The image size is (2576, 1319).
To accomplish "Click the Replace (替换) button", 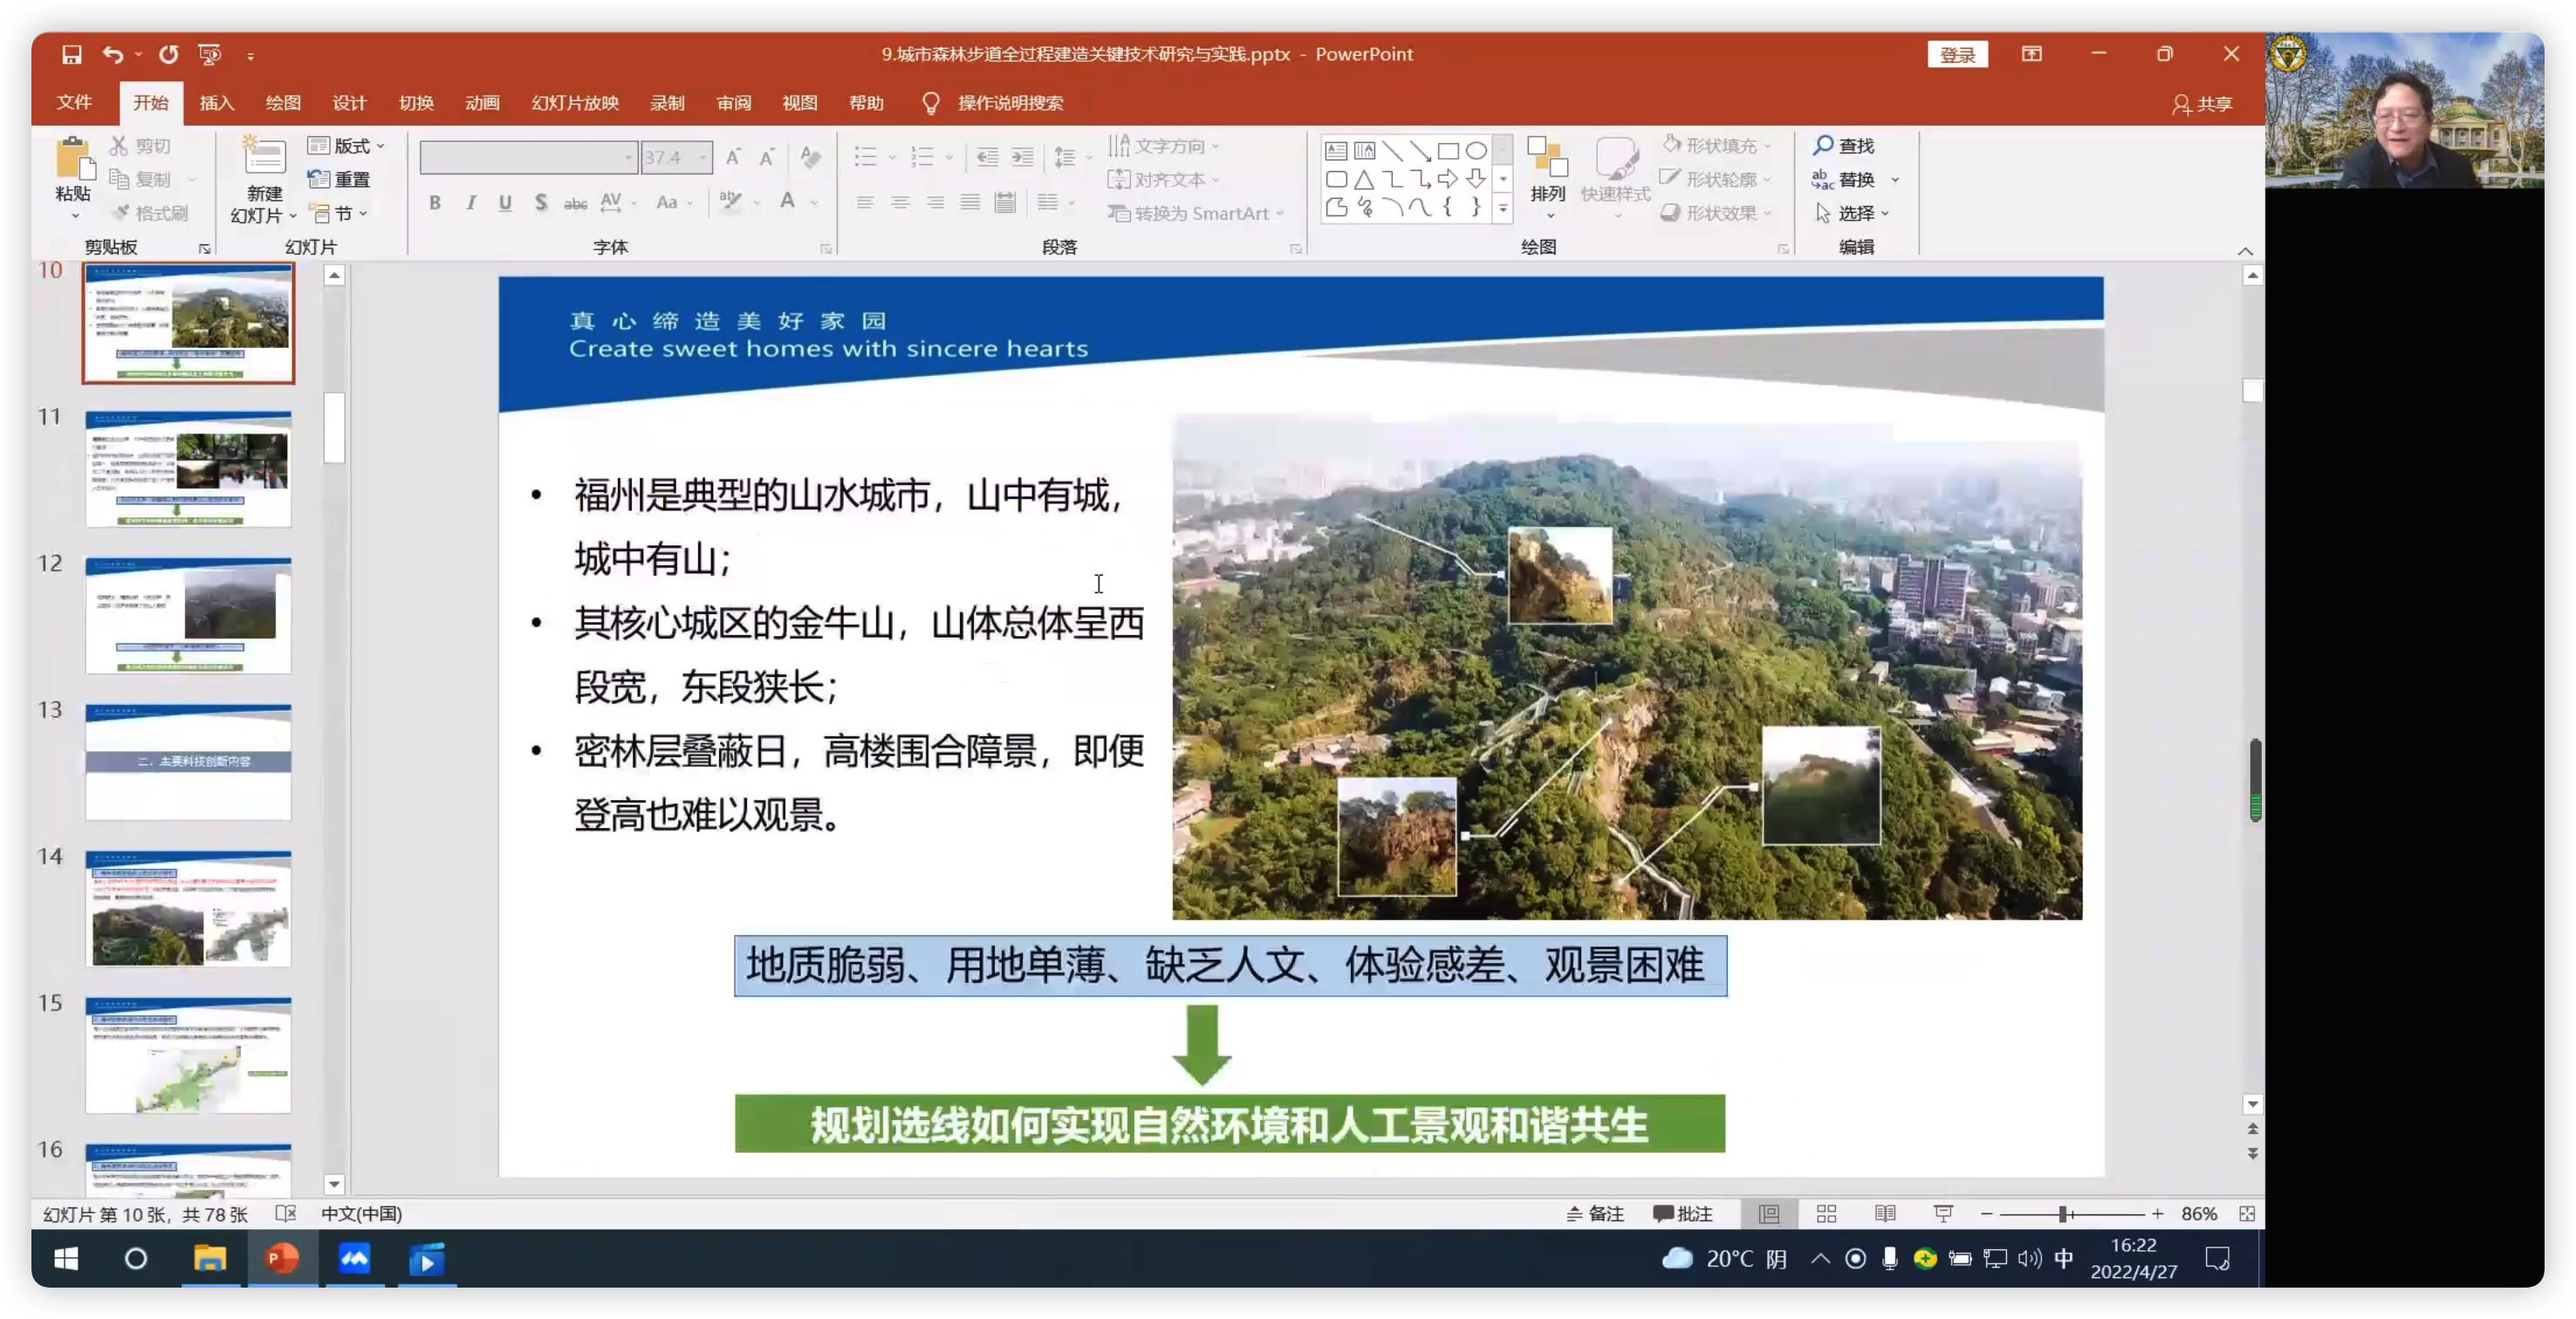I will click(x=1843, y=179).
